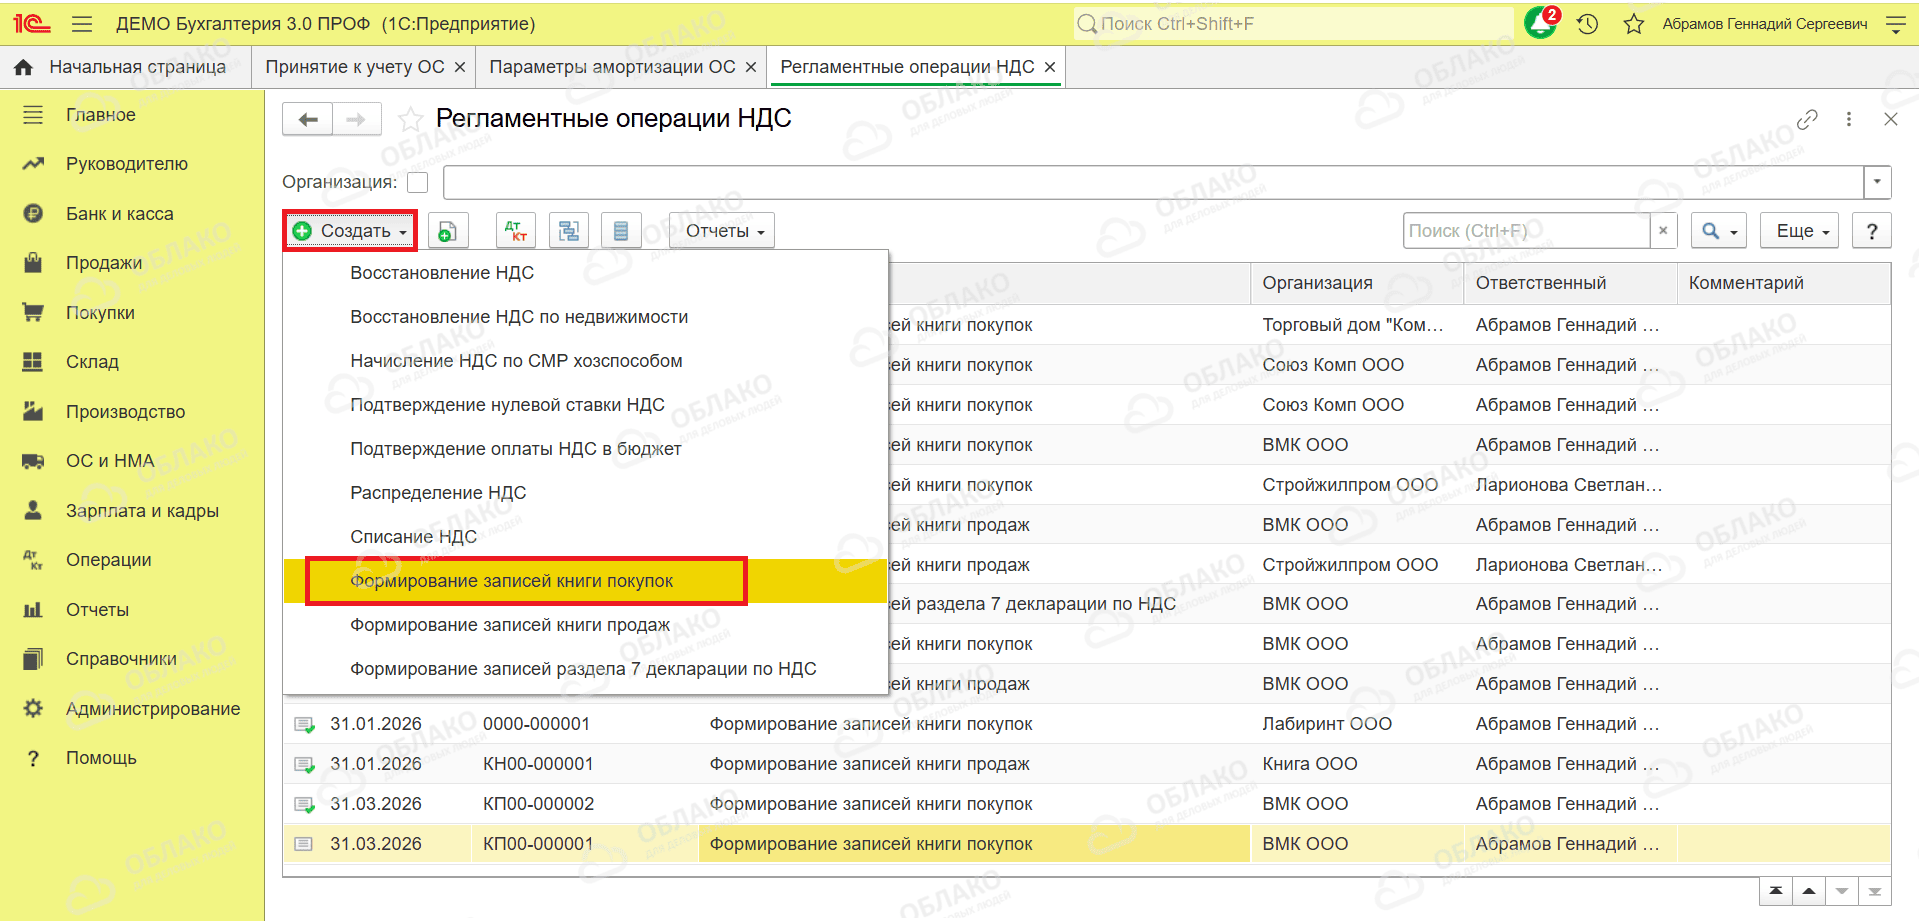Navigate back with the left arrow button
The width and height of the screenshot is (1919, 921).
click(308, 120)
